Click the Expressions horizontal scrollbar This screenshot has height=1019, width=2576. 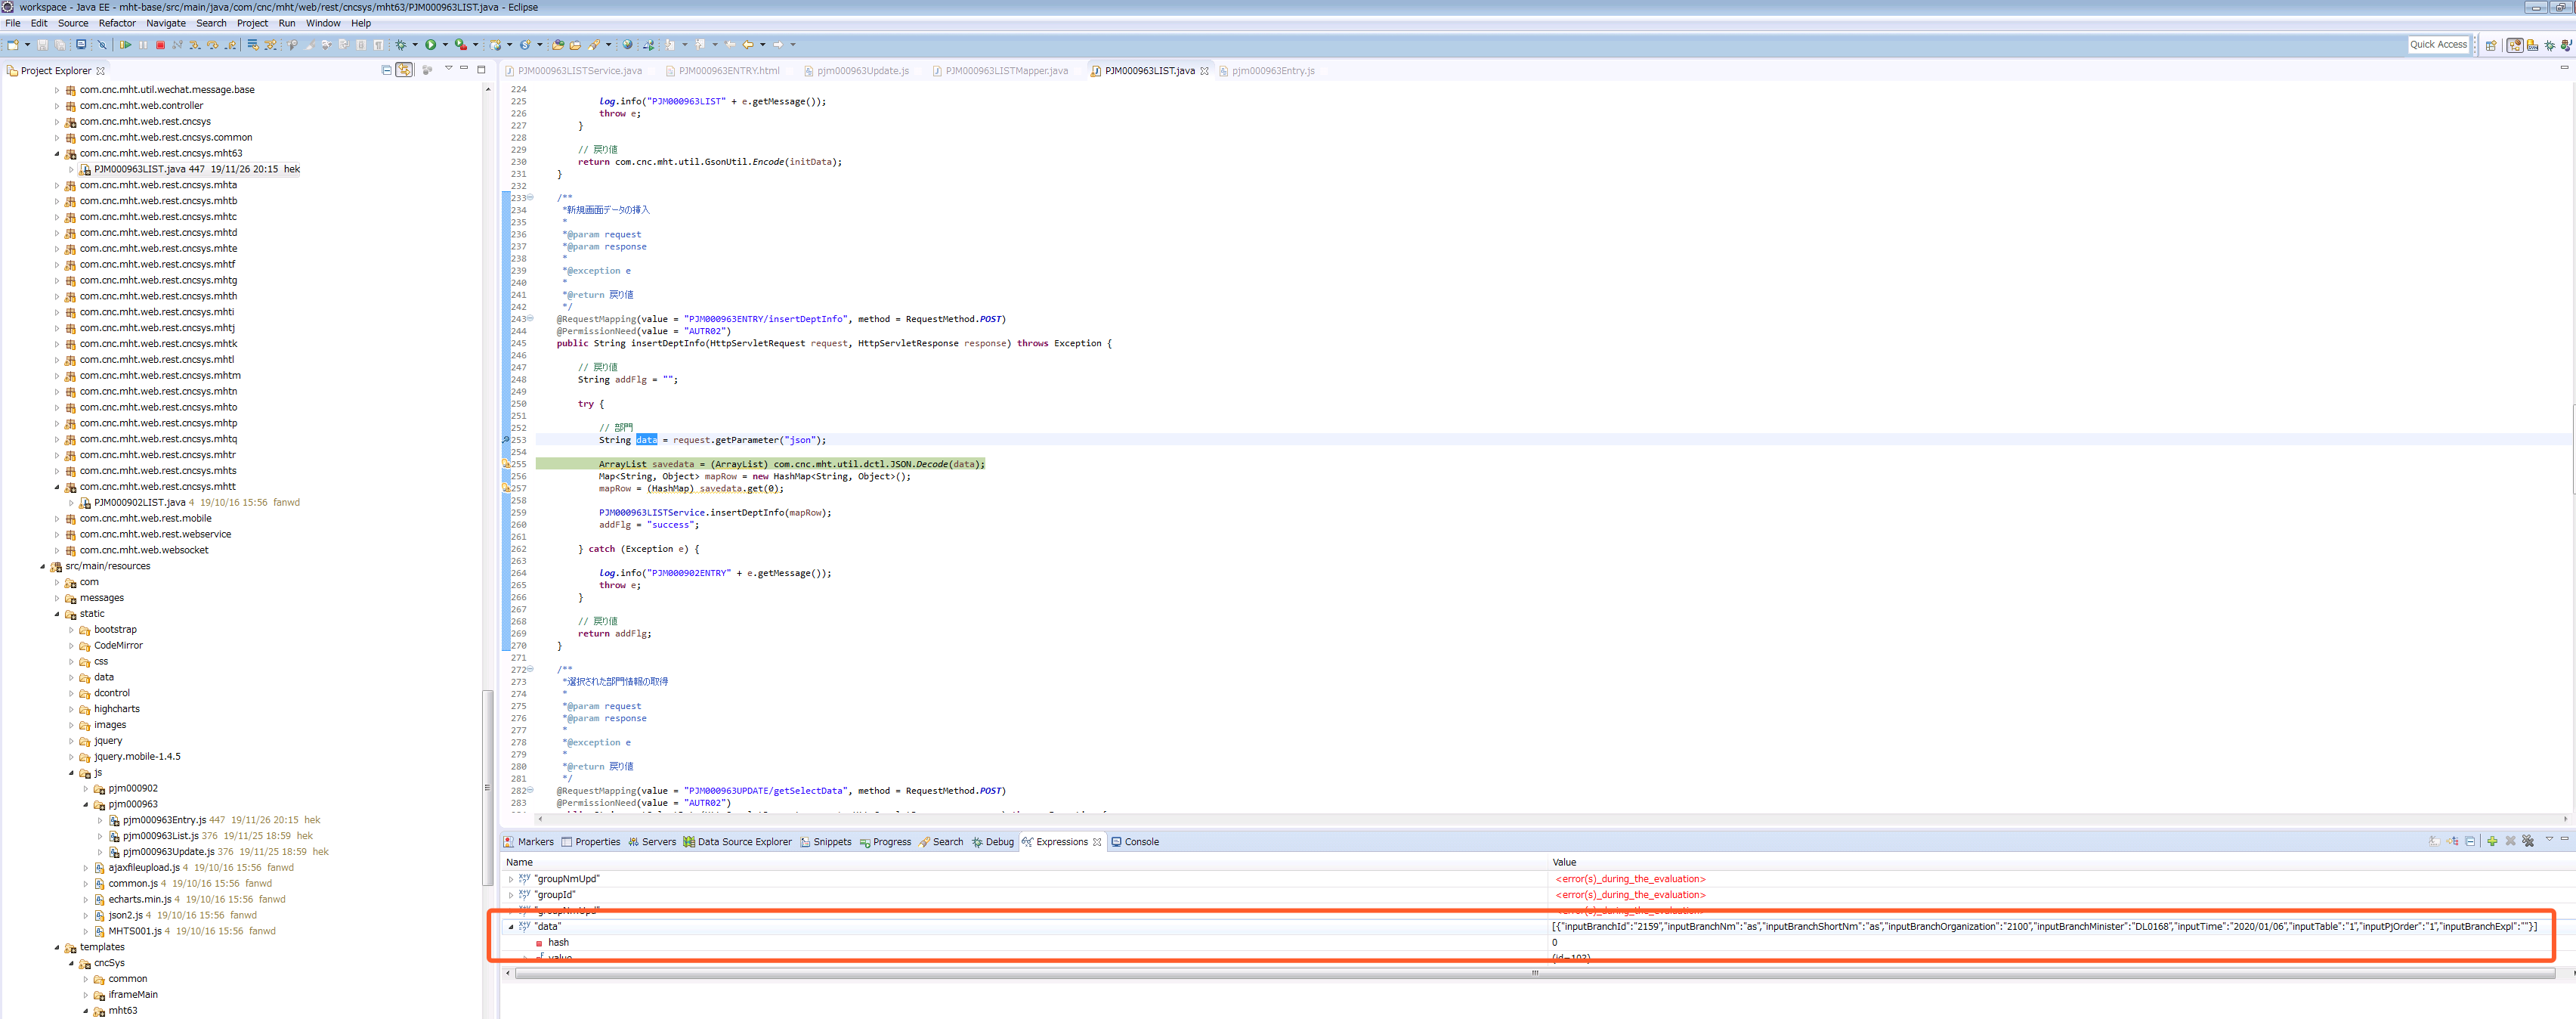pos(1535,973)
